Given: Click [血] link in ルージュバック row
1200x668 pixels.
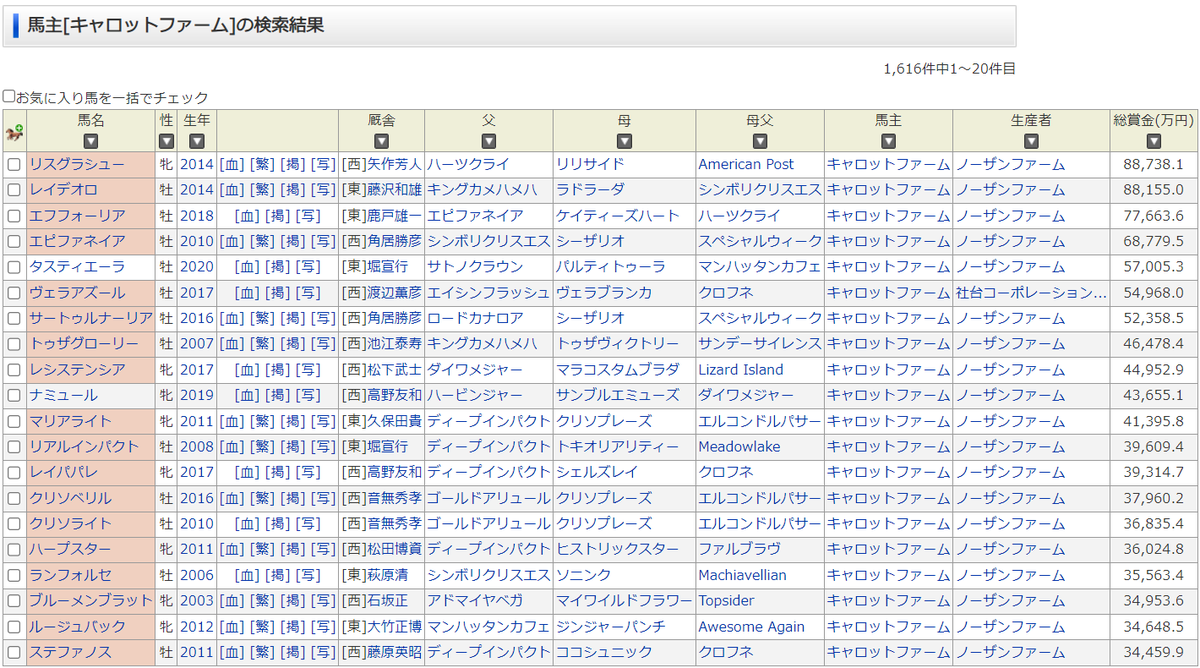Looking at the screenshot, I should tap(231, 626).
